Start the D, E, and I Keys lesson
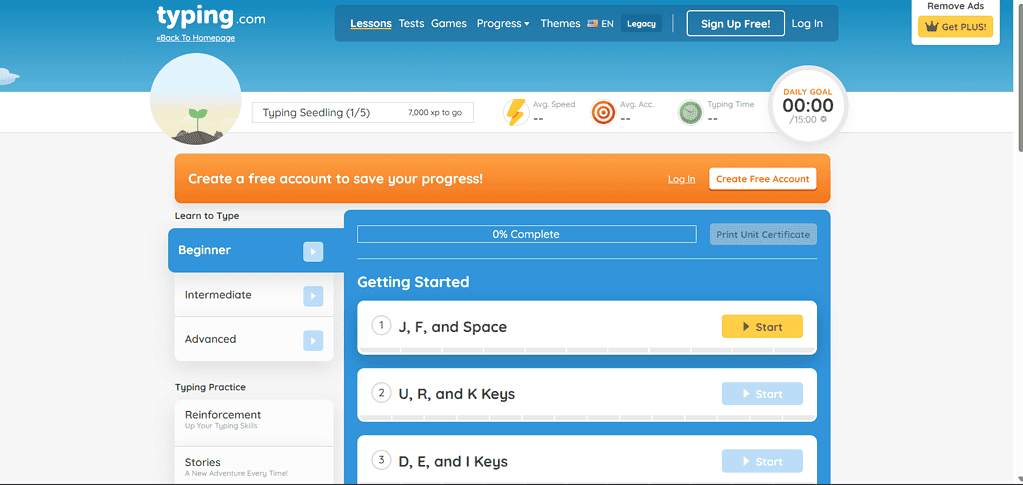This screenshot has height=485, width=1023. pos(762,461)
